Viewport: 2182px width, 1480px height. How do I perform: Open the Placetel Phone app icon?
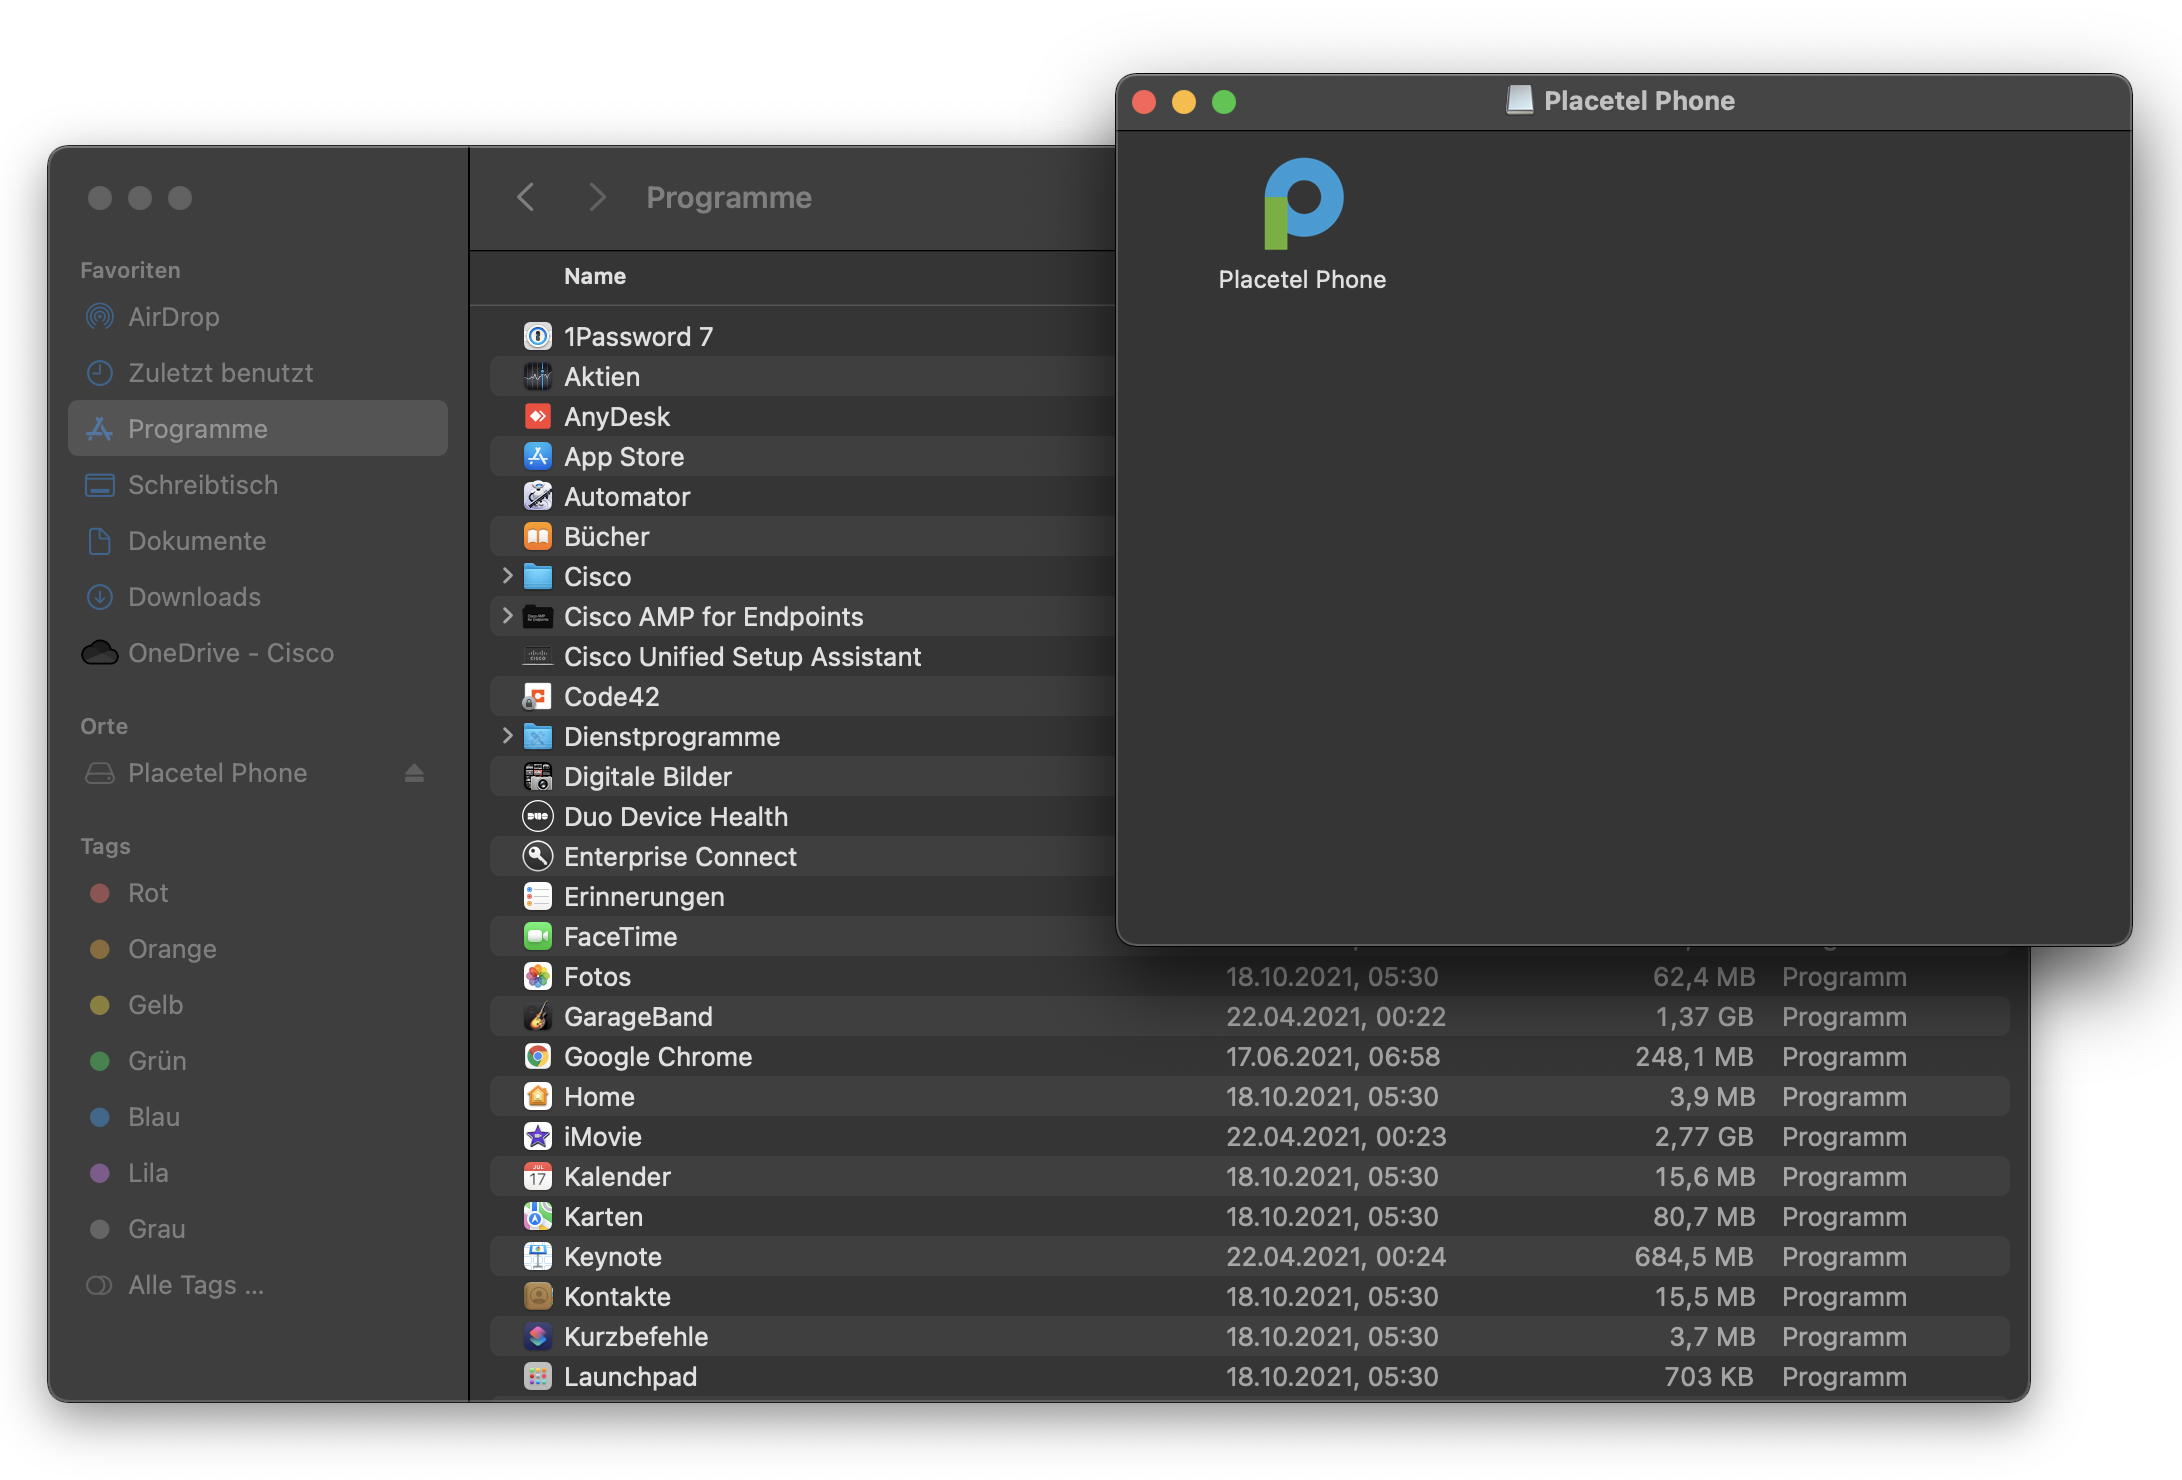point(1303,203)
